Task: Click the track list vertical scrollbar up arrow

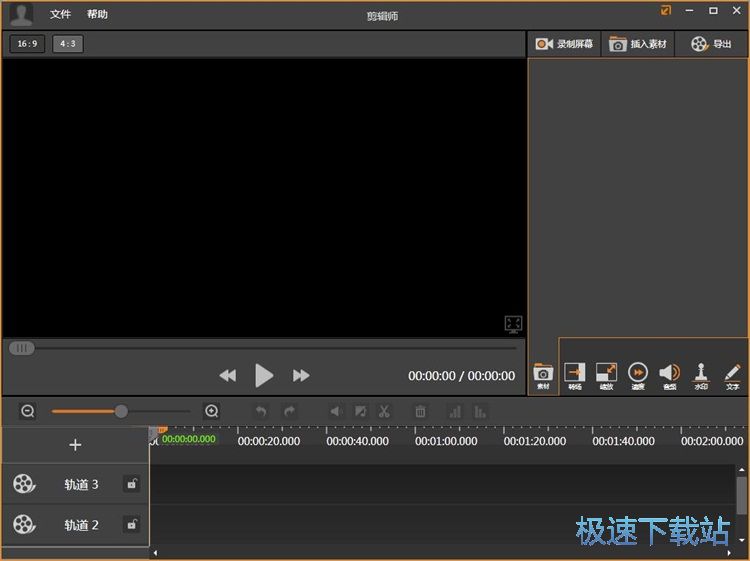Action: pyautogui.click(x=741, y=470)
